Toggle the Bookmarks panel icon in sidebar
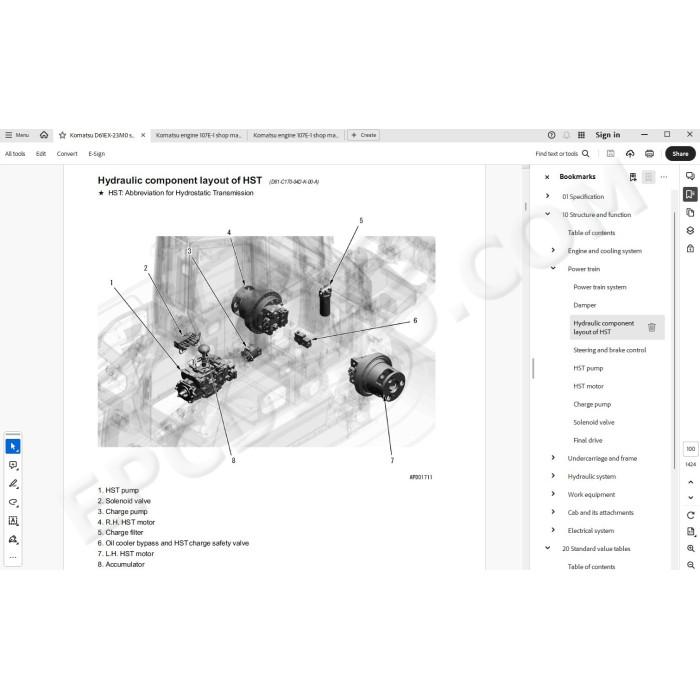Viewport: 700px width, 700px height. click(690, 194)
